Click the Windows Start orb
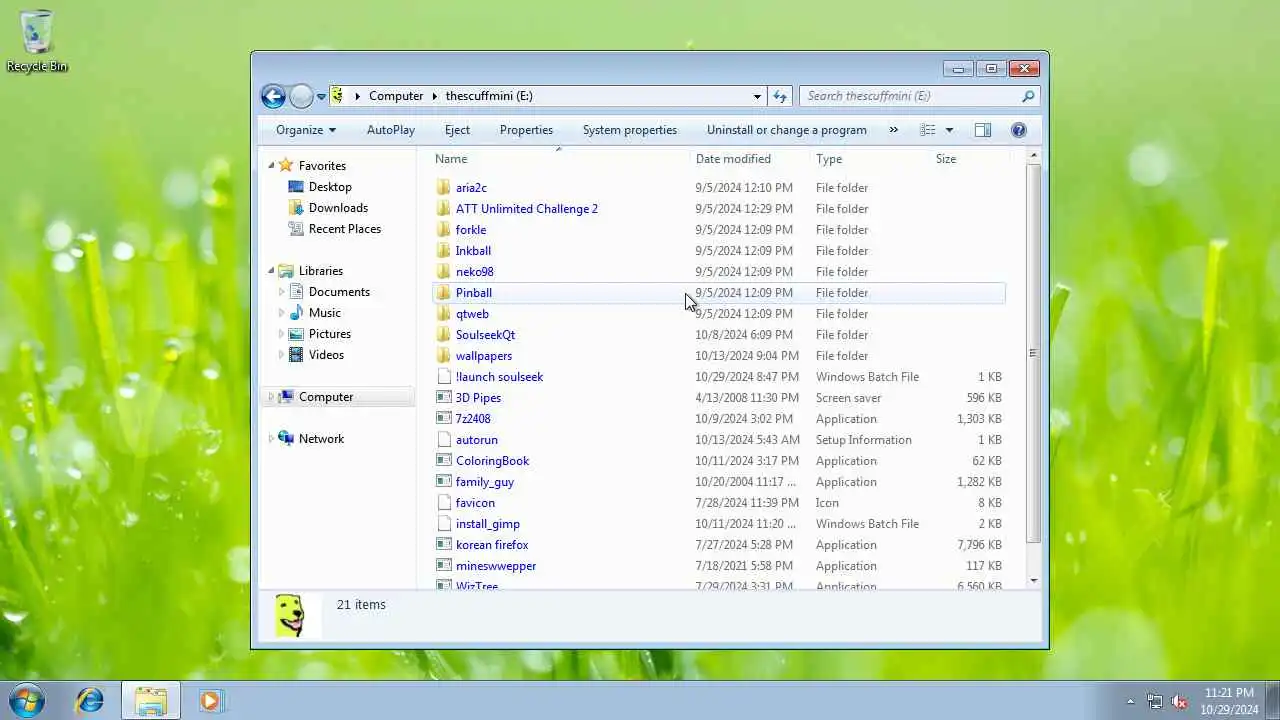This screenshot has width=1280, height=720. click(27, 700)
